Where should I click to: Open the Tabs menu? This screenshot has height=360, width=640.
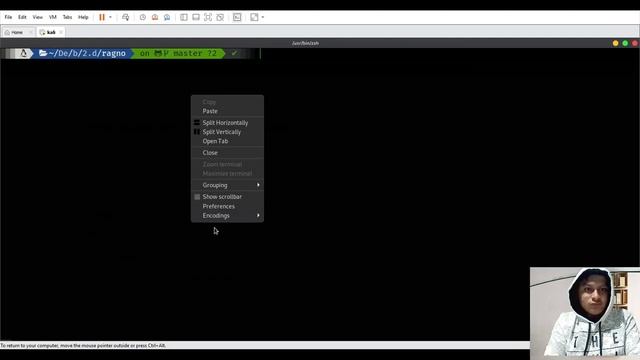[x=67, y=17]
